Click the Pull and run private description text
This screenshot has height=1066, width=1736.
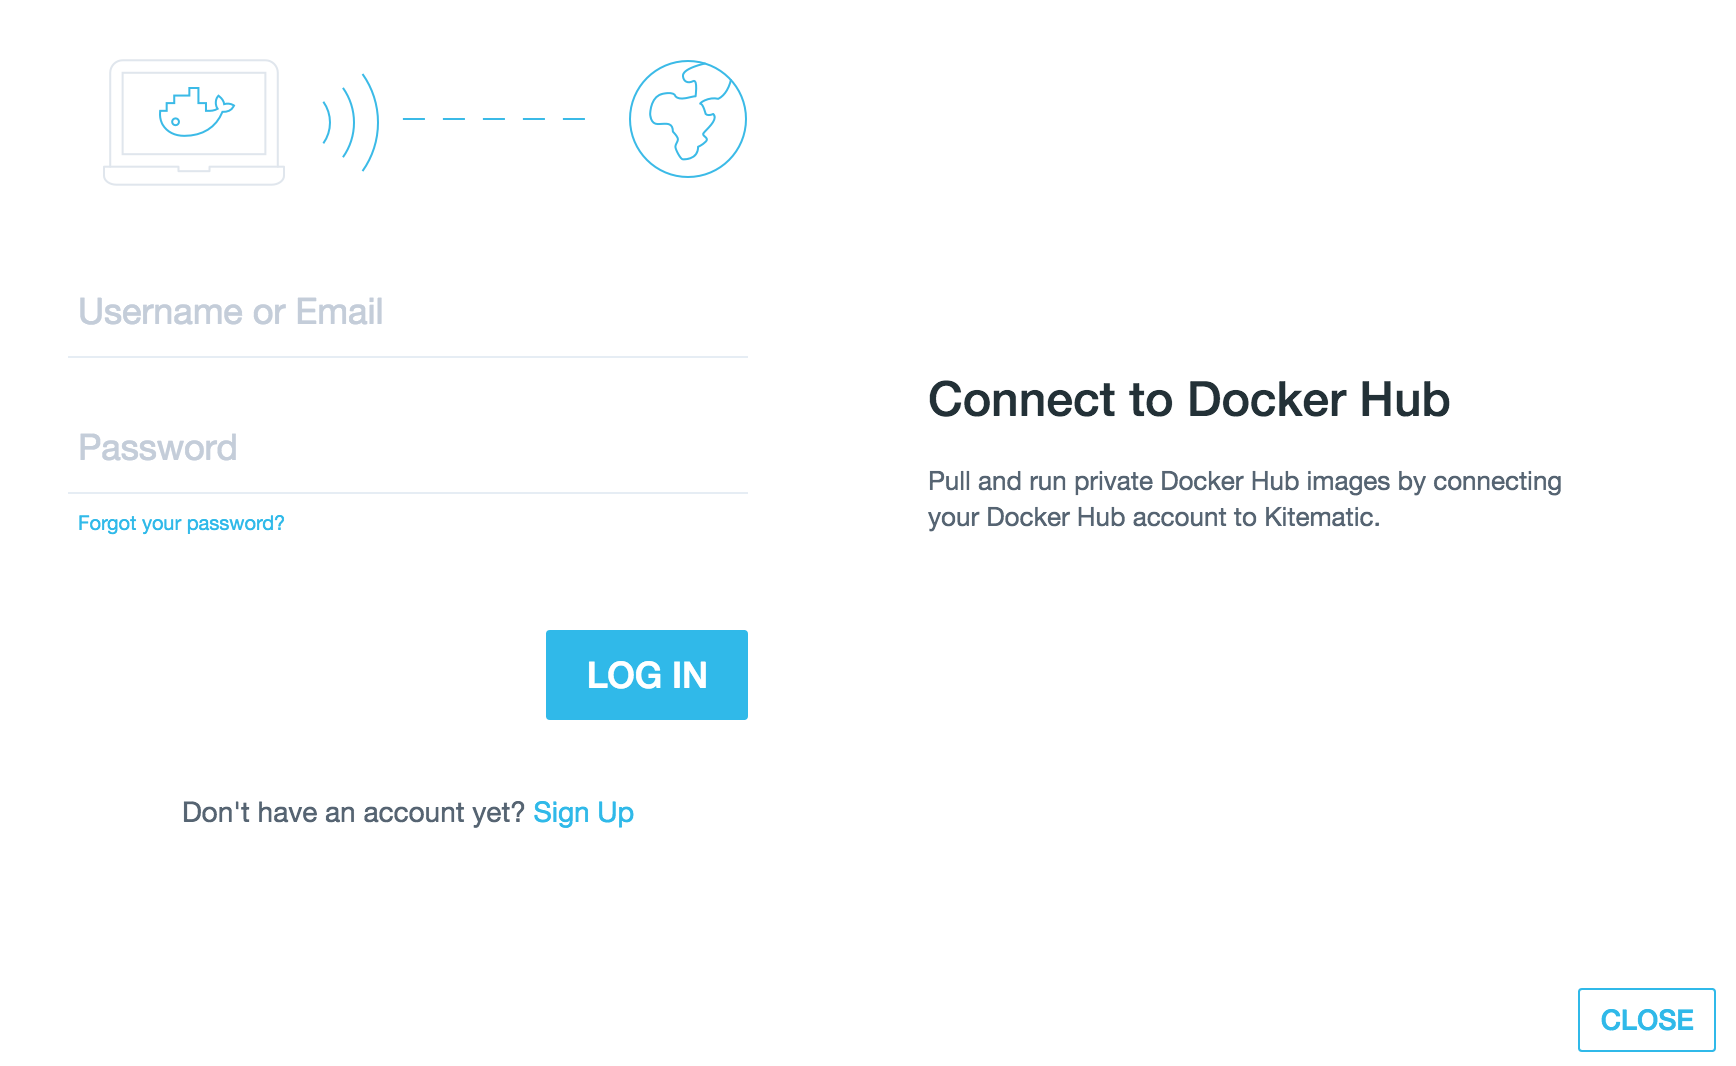1245,499
